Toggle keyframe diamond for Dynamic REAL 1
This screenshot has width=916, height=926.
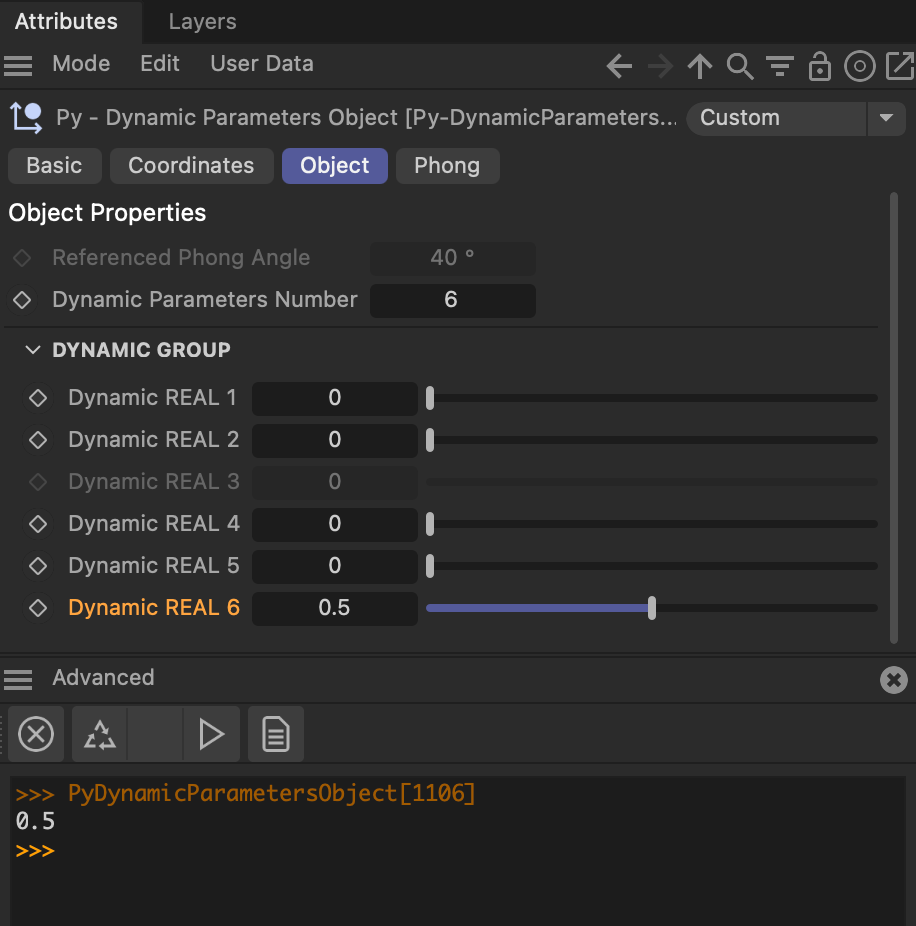(x=38, y=398)
